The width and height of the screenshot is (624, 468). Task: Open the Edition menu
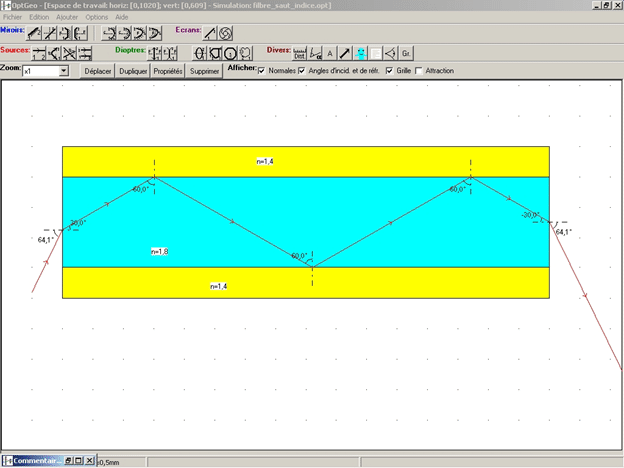[39, 17]
